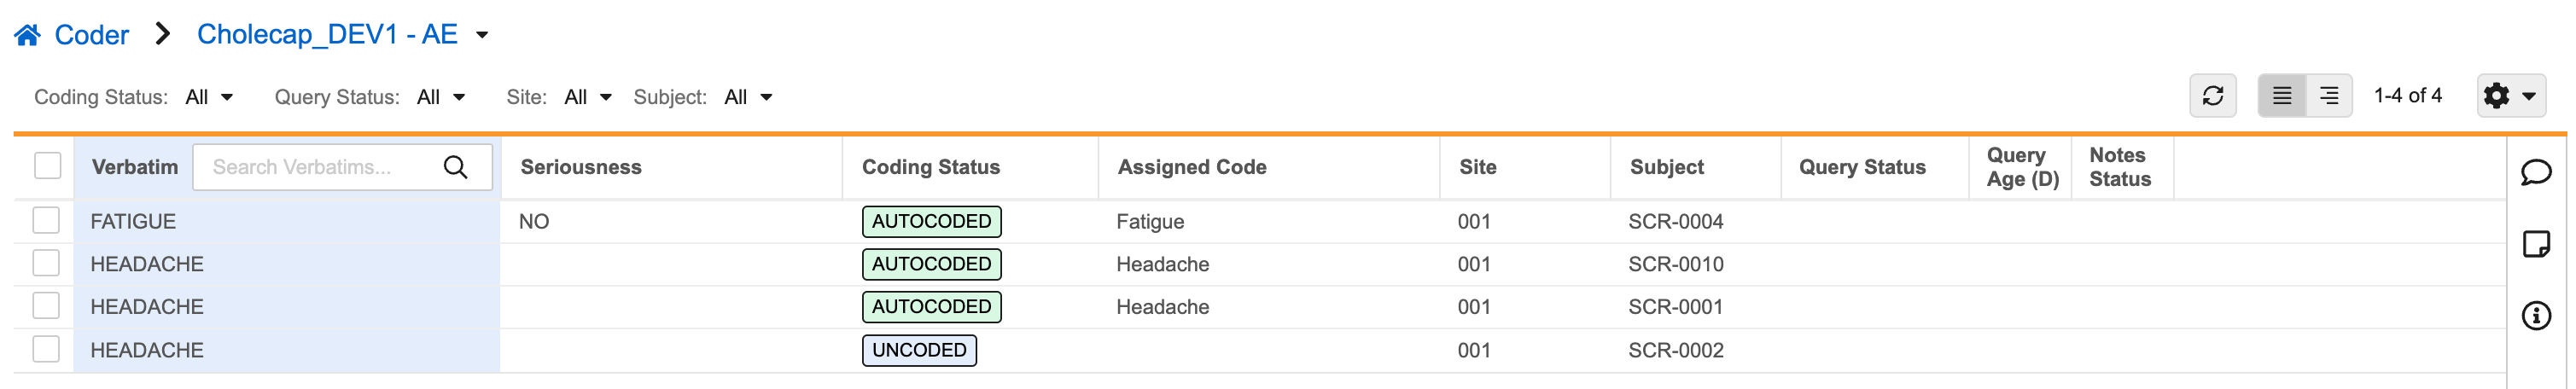Toggle the select-all header checkbox
Viewport: 2576px width, 389px height.
[48, 166]
